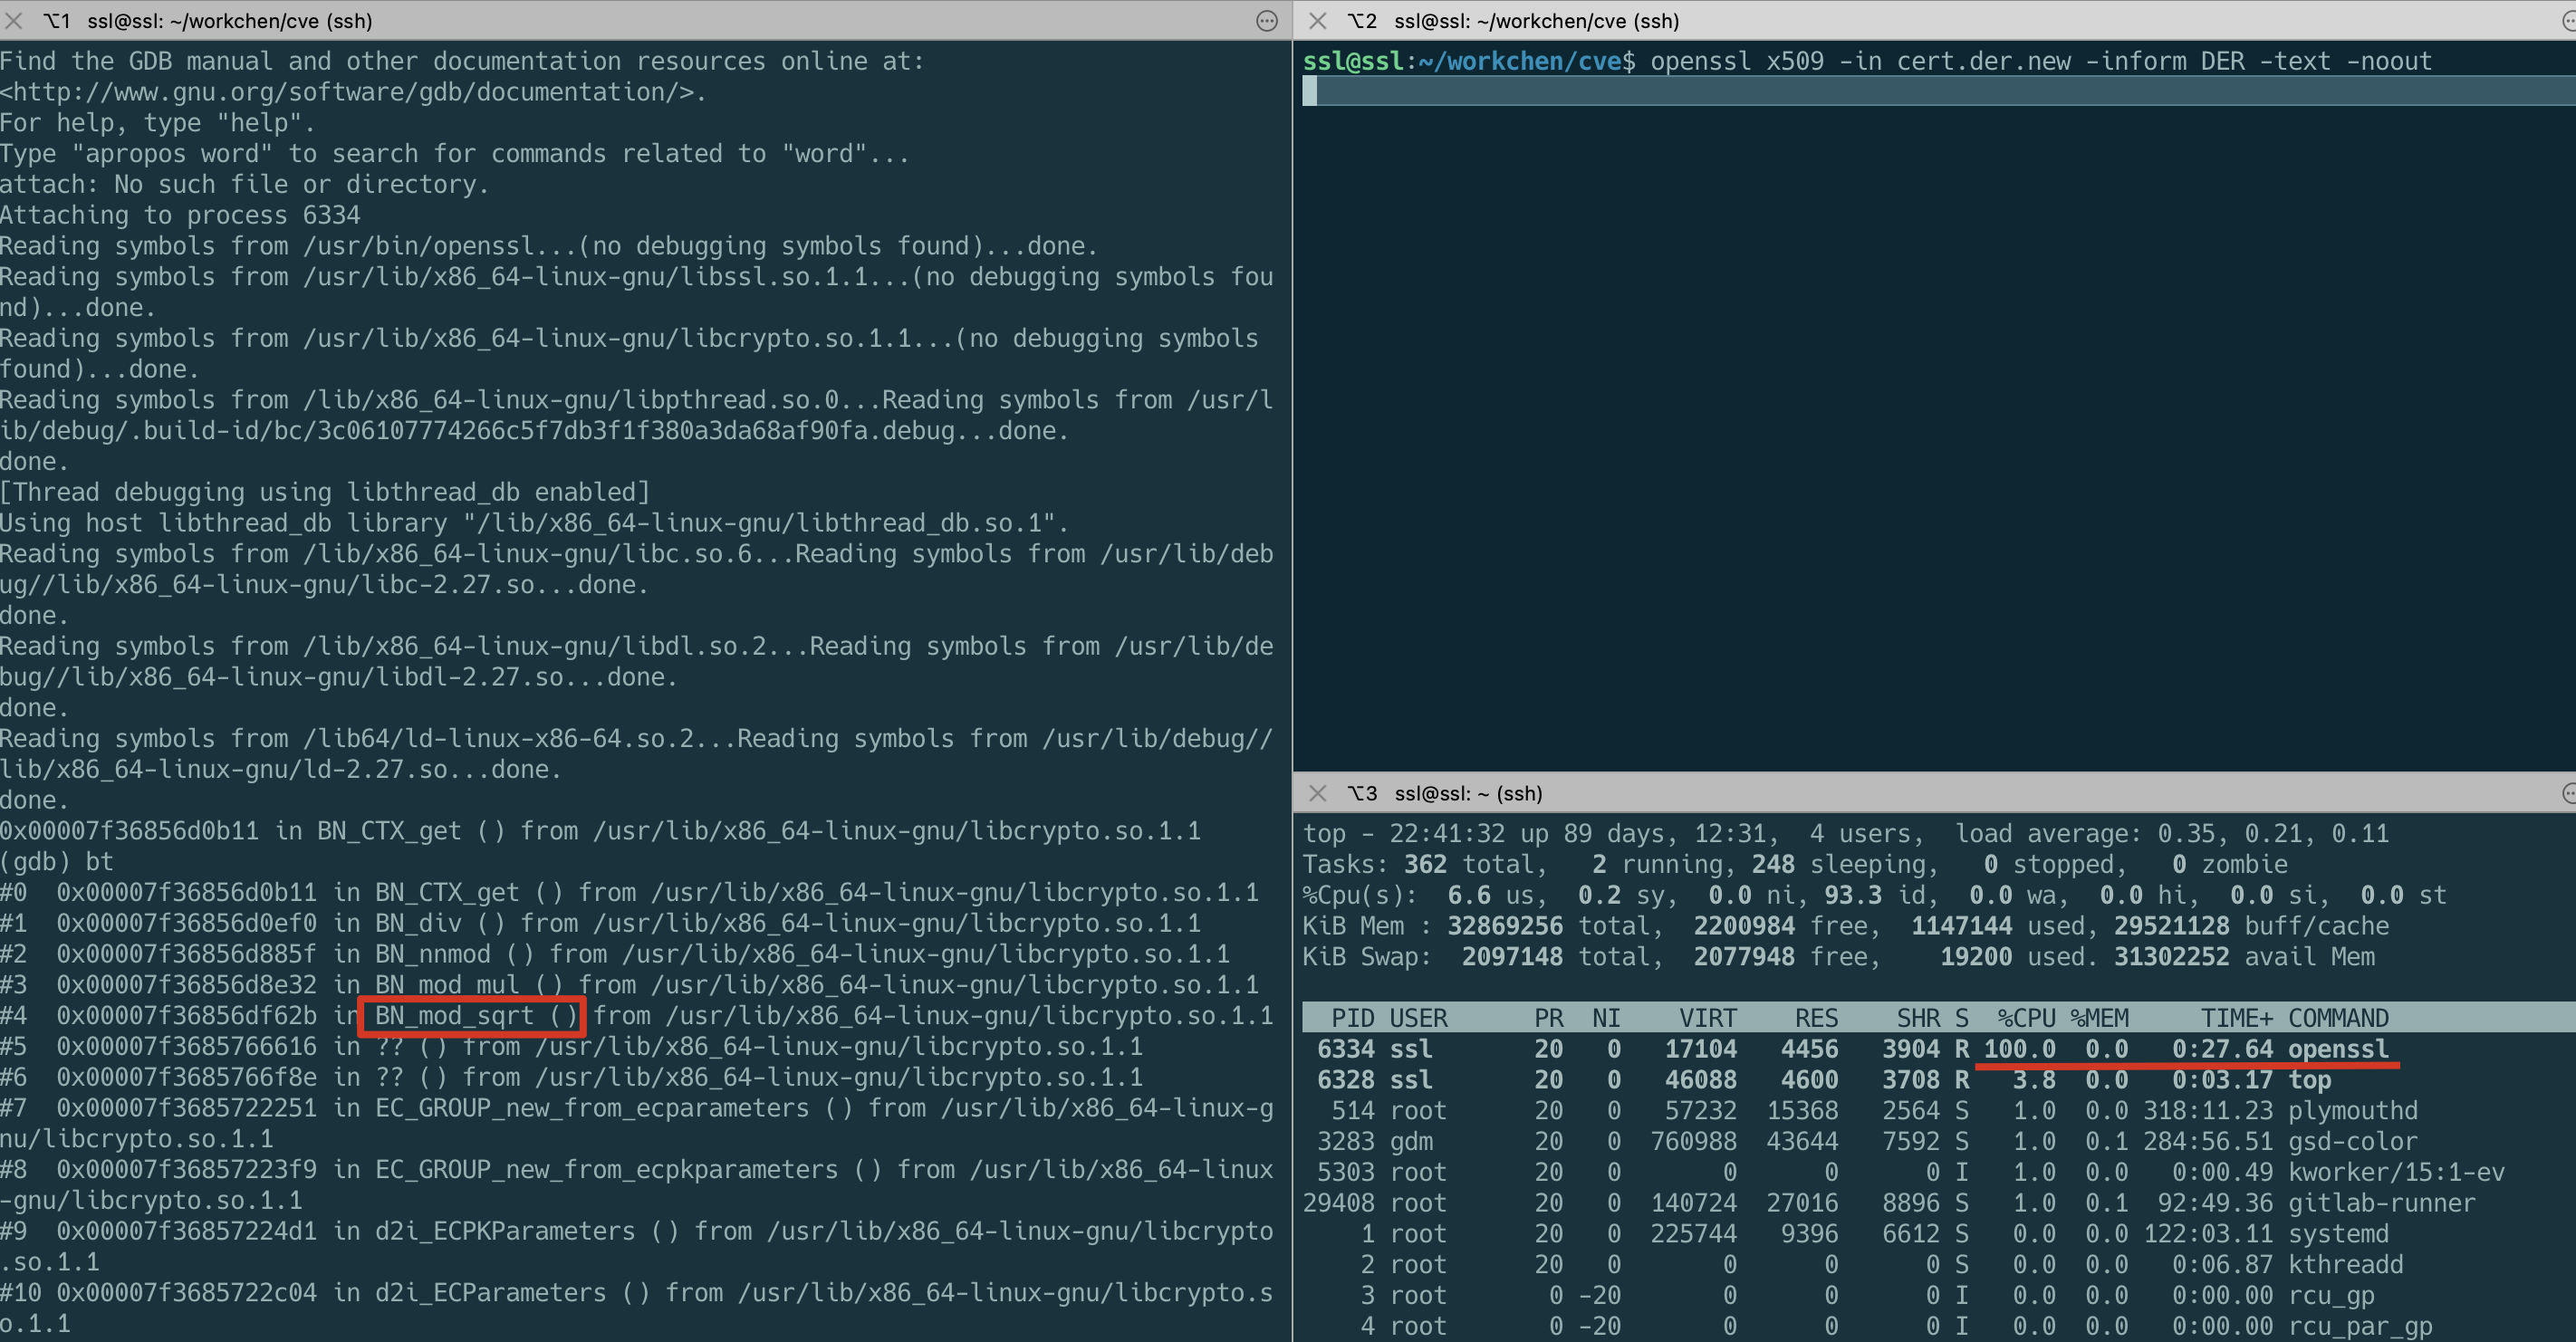2576x1342 pixels.
Task: Close the third pane running top
Action: coord(1318,793)
